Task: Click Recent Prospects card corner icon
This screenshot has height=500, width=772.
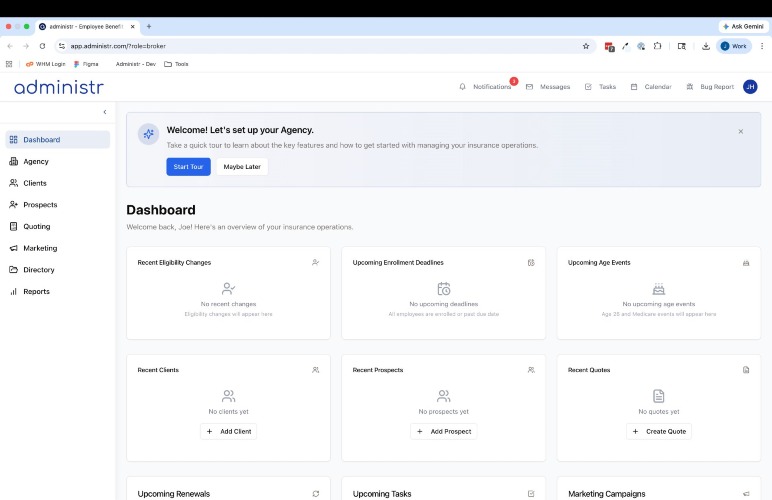Action: [531, 370]
